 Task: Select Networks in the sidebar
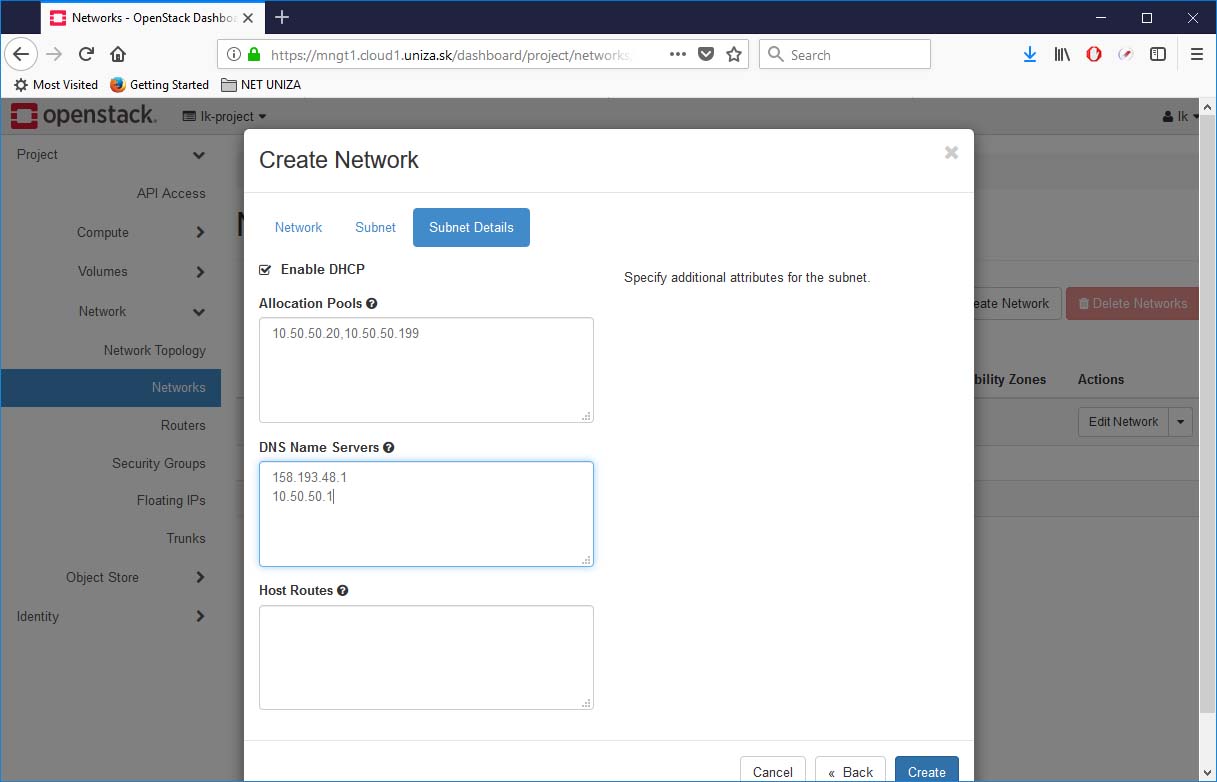click(110, 388)
